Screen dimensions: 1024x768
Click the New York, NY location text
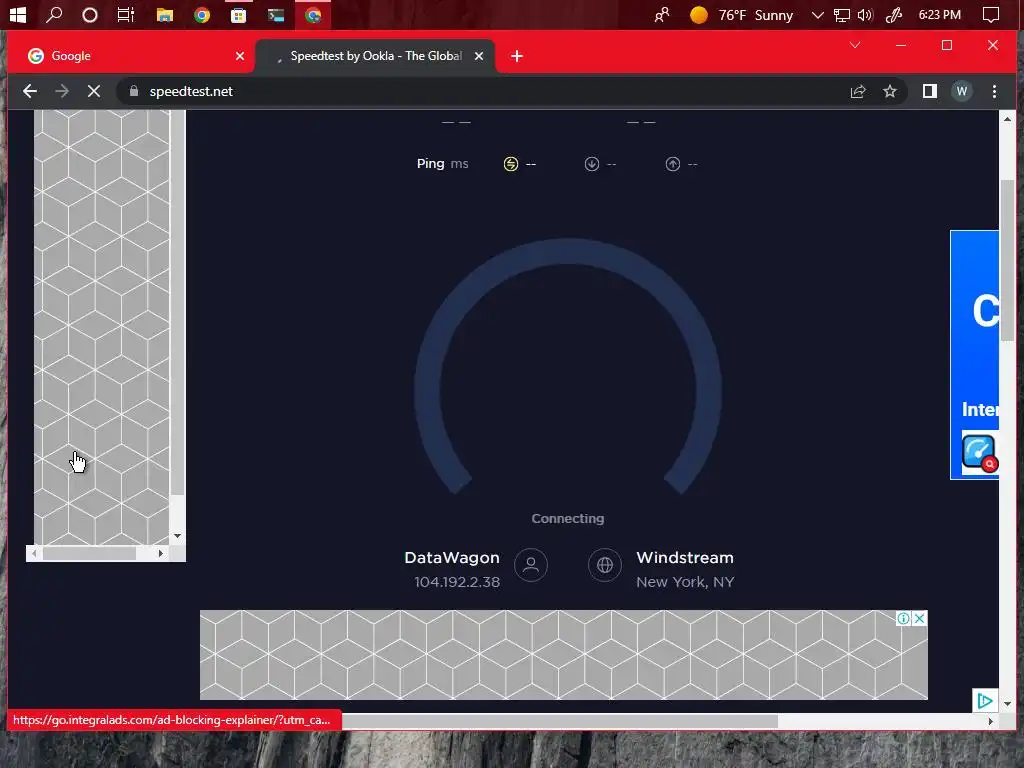click(685, 582)
